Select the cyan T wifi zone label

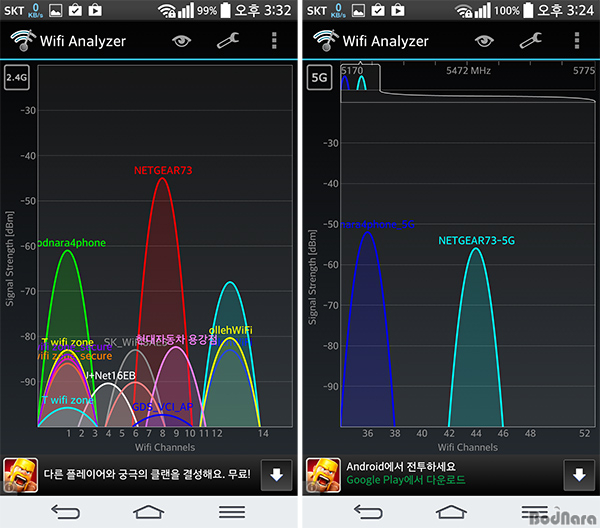point(67,400)
